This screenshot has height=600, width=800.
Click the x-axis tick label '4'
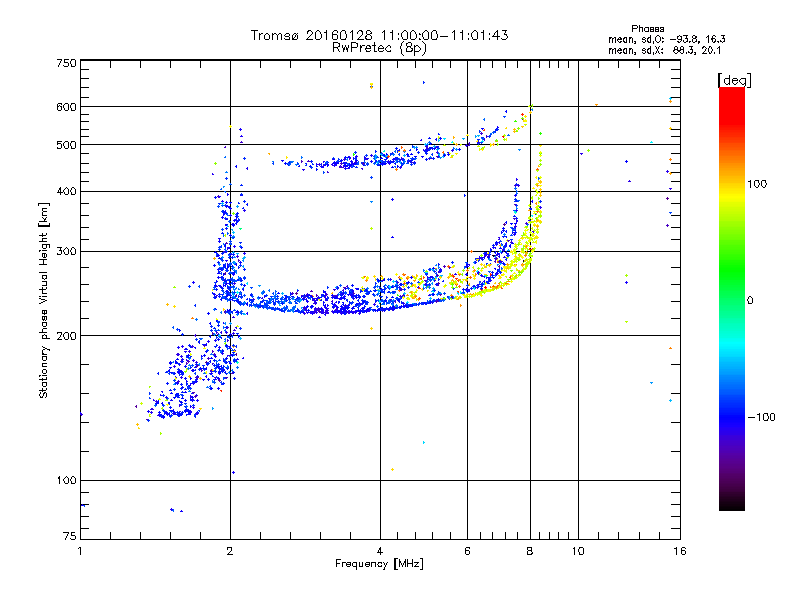point(380,551)
